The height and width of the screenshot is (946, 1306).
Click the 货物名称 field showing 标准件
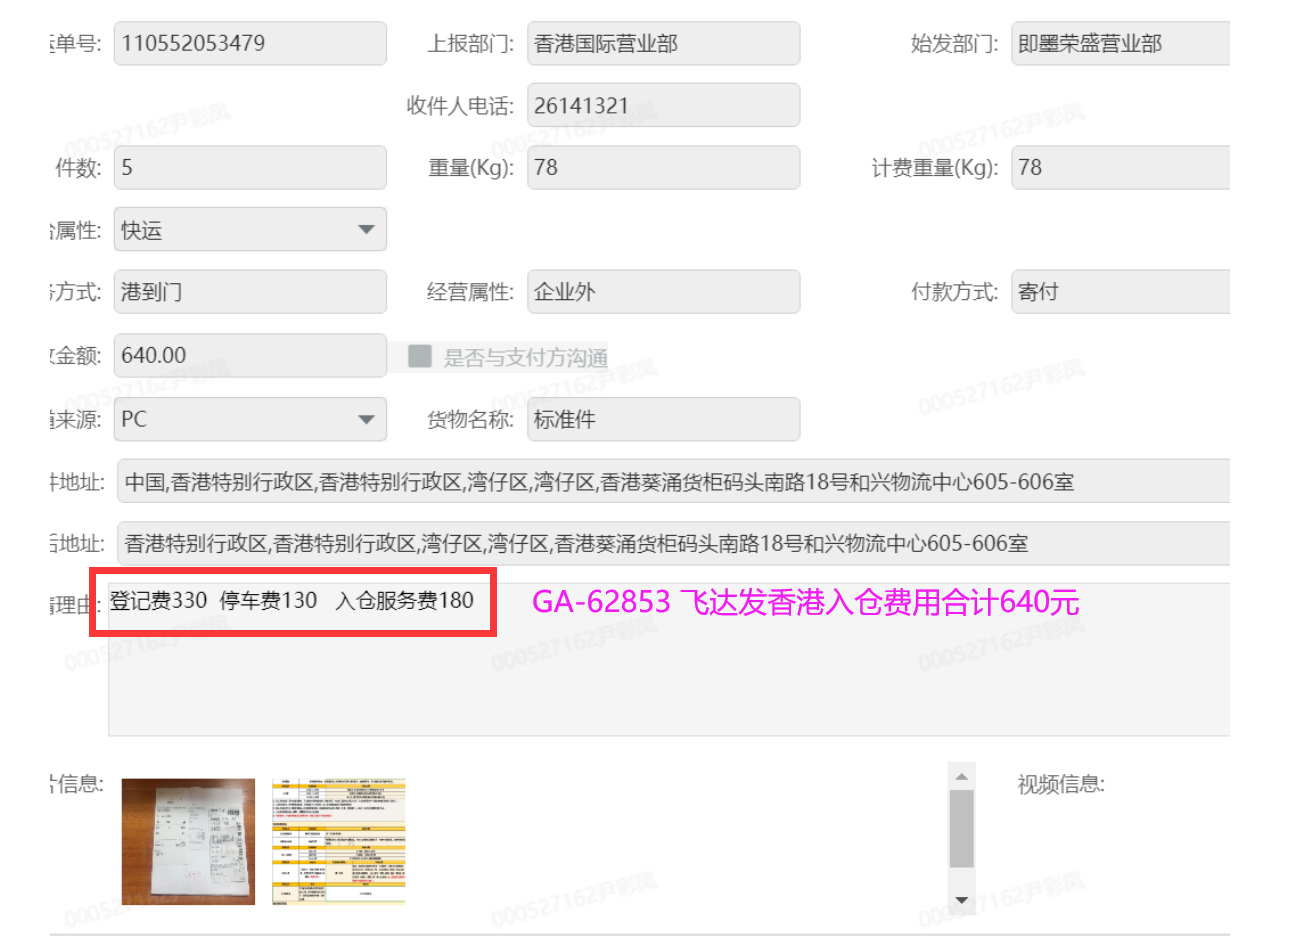click(x=663, y=420)
